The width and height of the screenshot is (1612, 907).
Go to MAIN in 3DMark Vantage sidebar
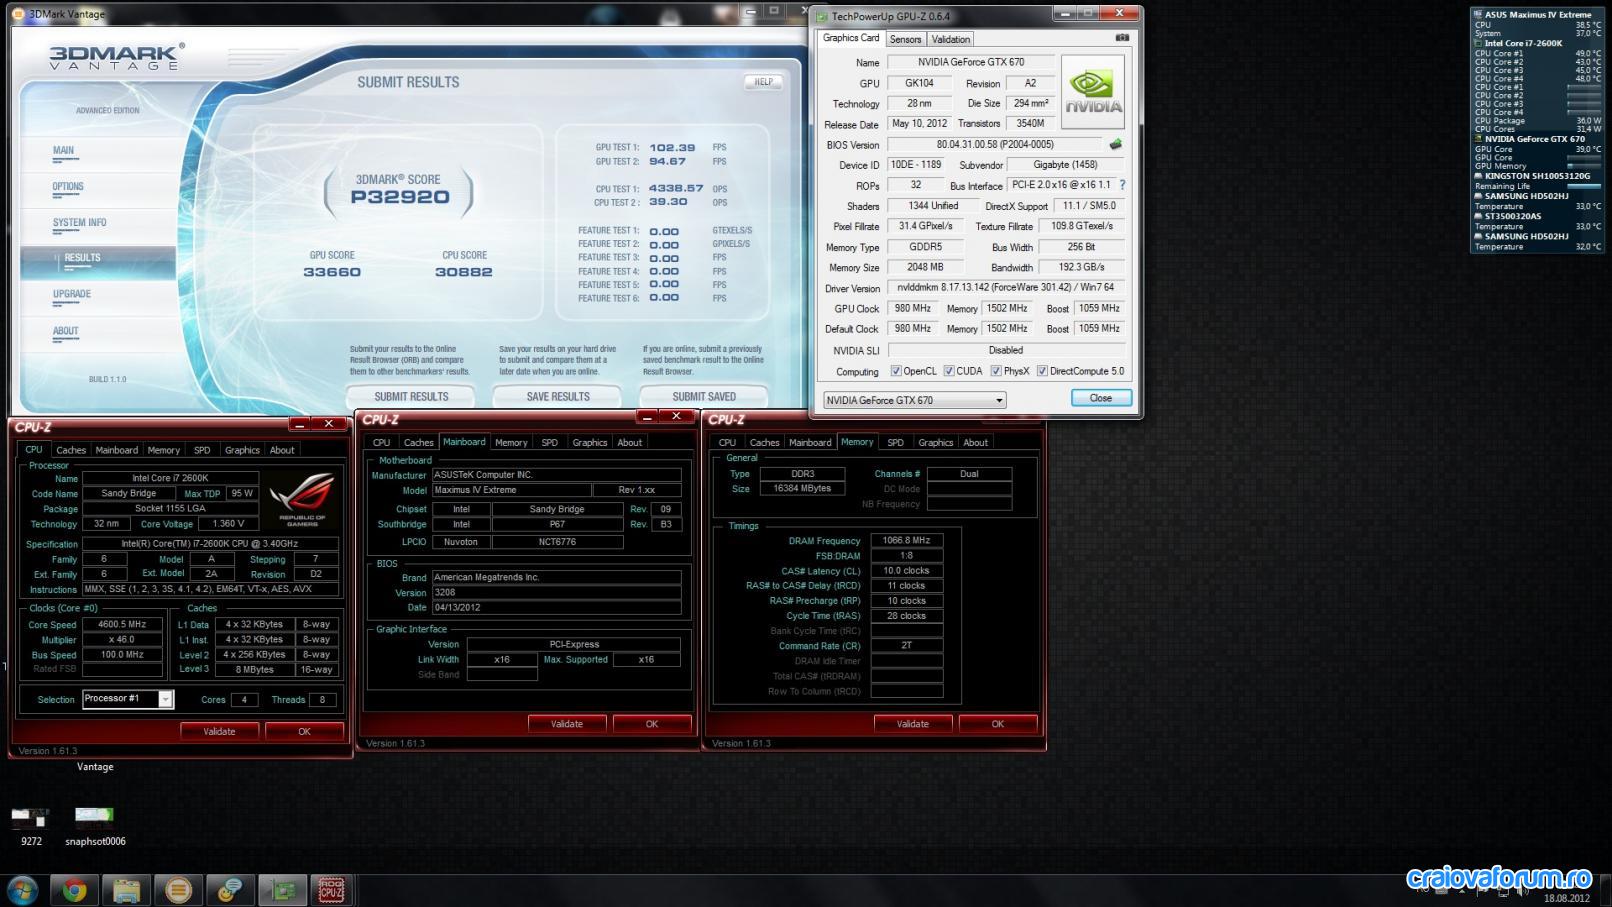63,150
